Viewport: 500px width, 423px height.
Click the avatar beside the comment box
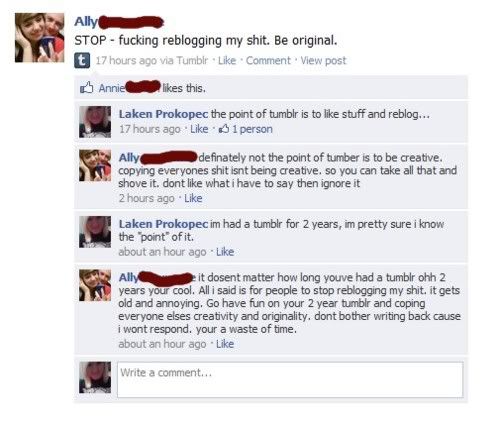(95, 377)
